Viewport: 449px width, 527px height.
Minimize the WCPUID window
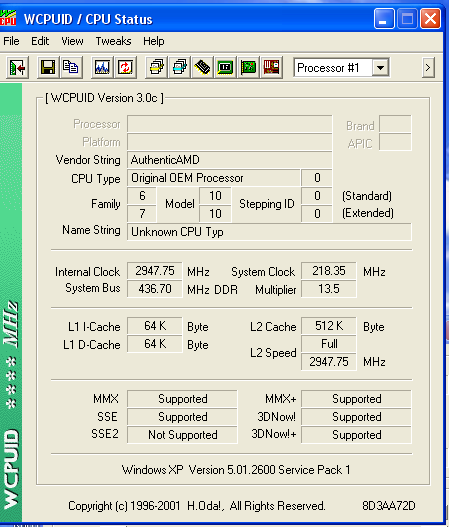[x=384, y=18]
